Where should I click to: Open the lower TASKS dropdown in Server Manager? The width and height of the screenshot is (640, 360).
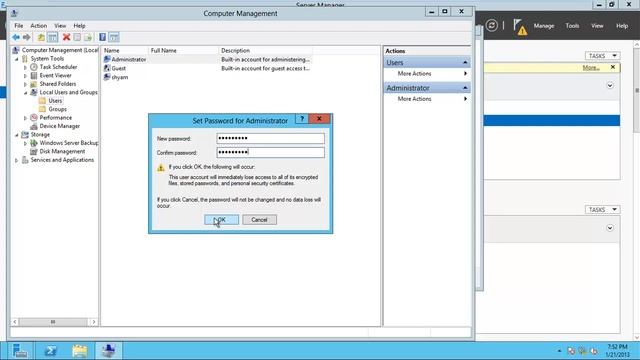point(602,209)
